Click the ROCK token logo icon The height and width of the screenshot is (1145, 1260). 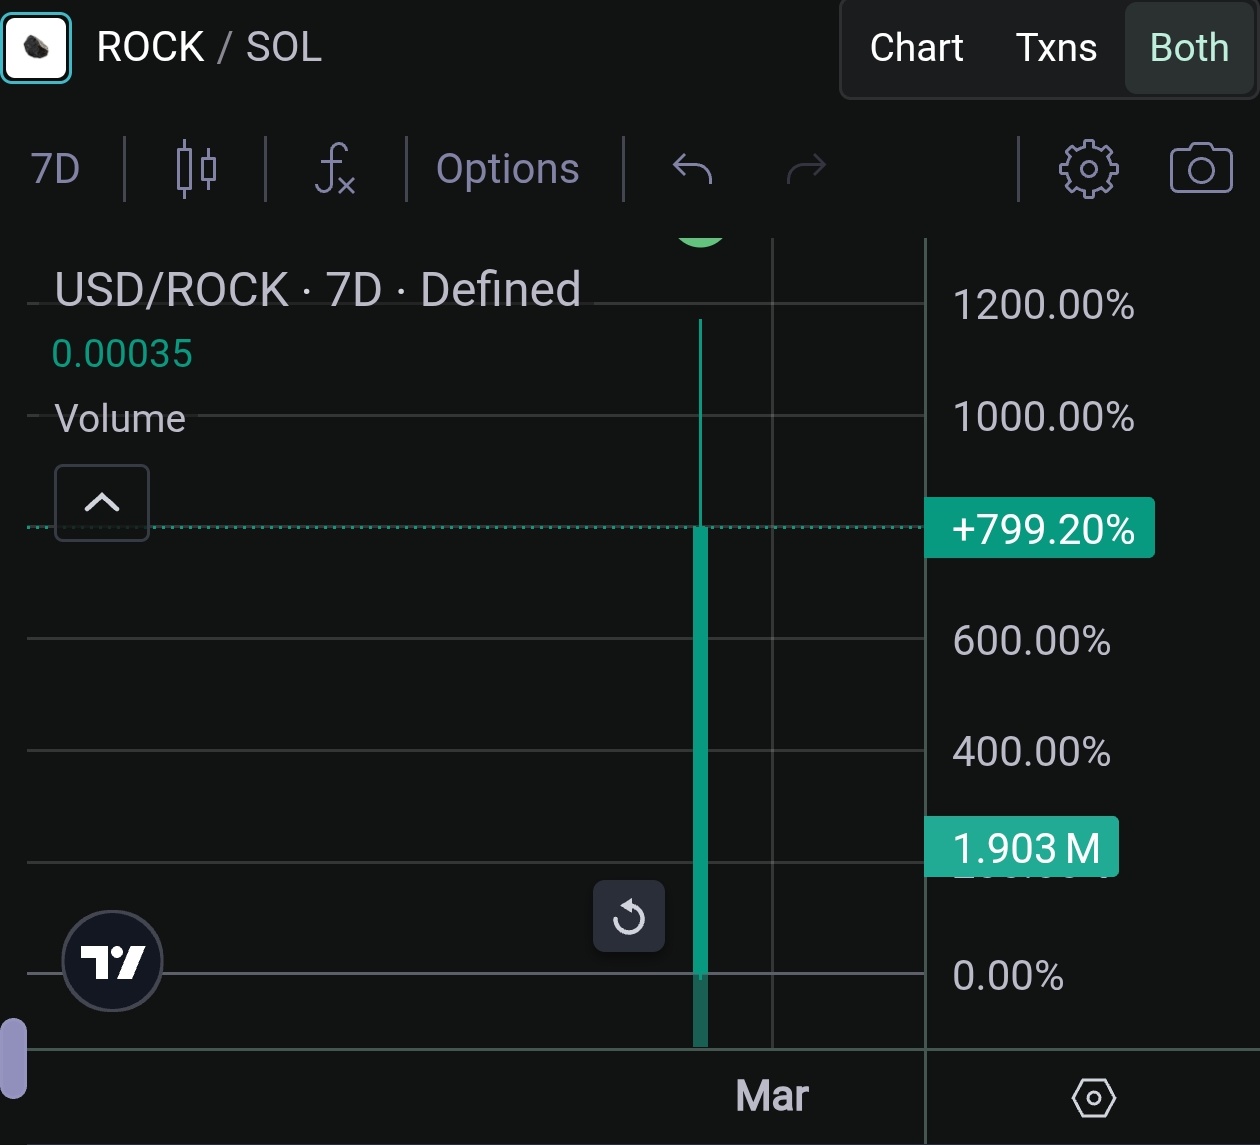[36, 47]
